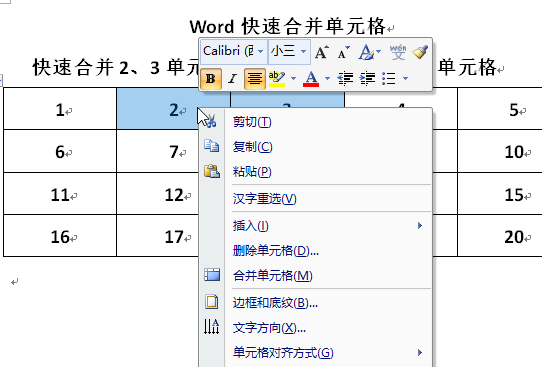The height and width of the screenshot is (367, 542).
Task: Select the Format Painter brush icon
Action: coord(420,52)
